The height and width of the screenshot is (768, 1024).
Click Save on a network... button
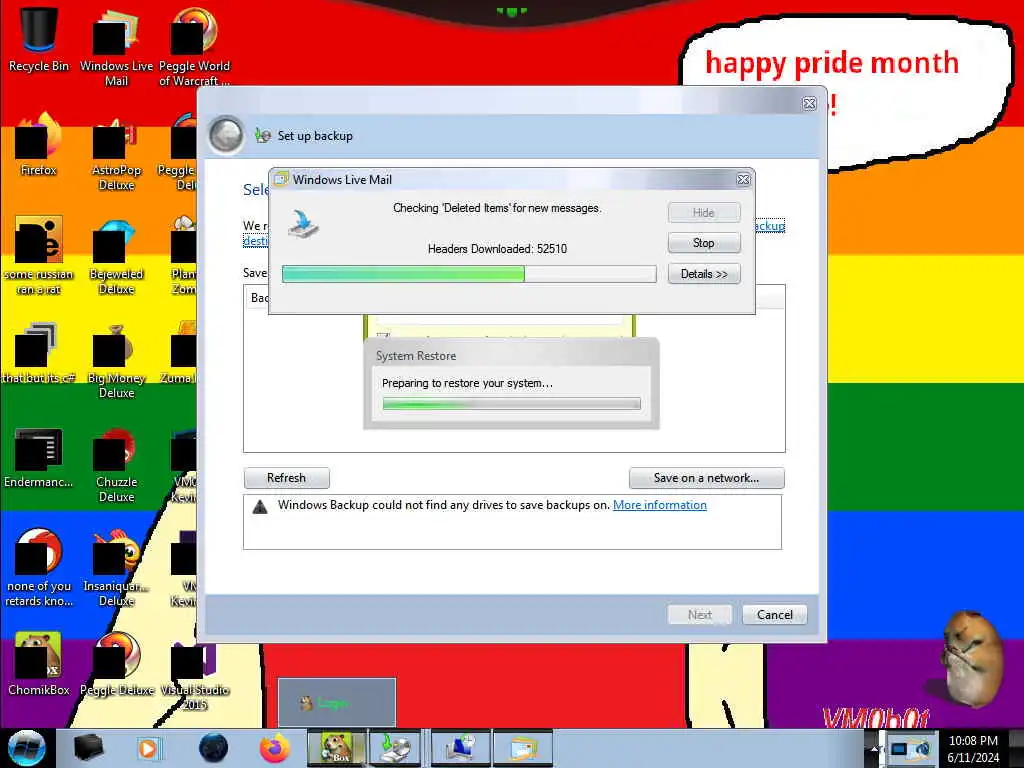tap(707, 478)
